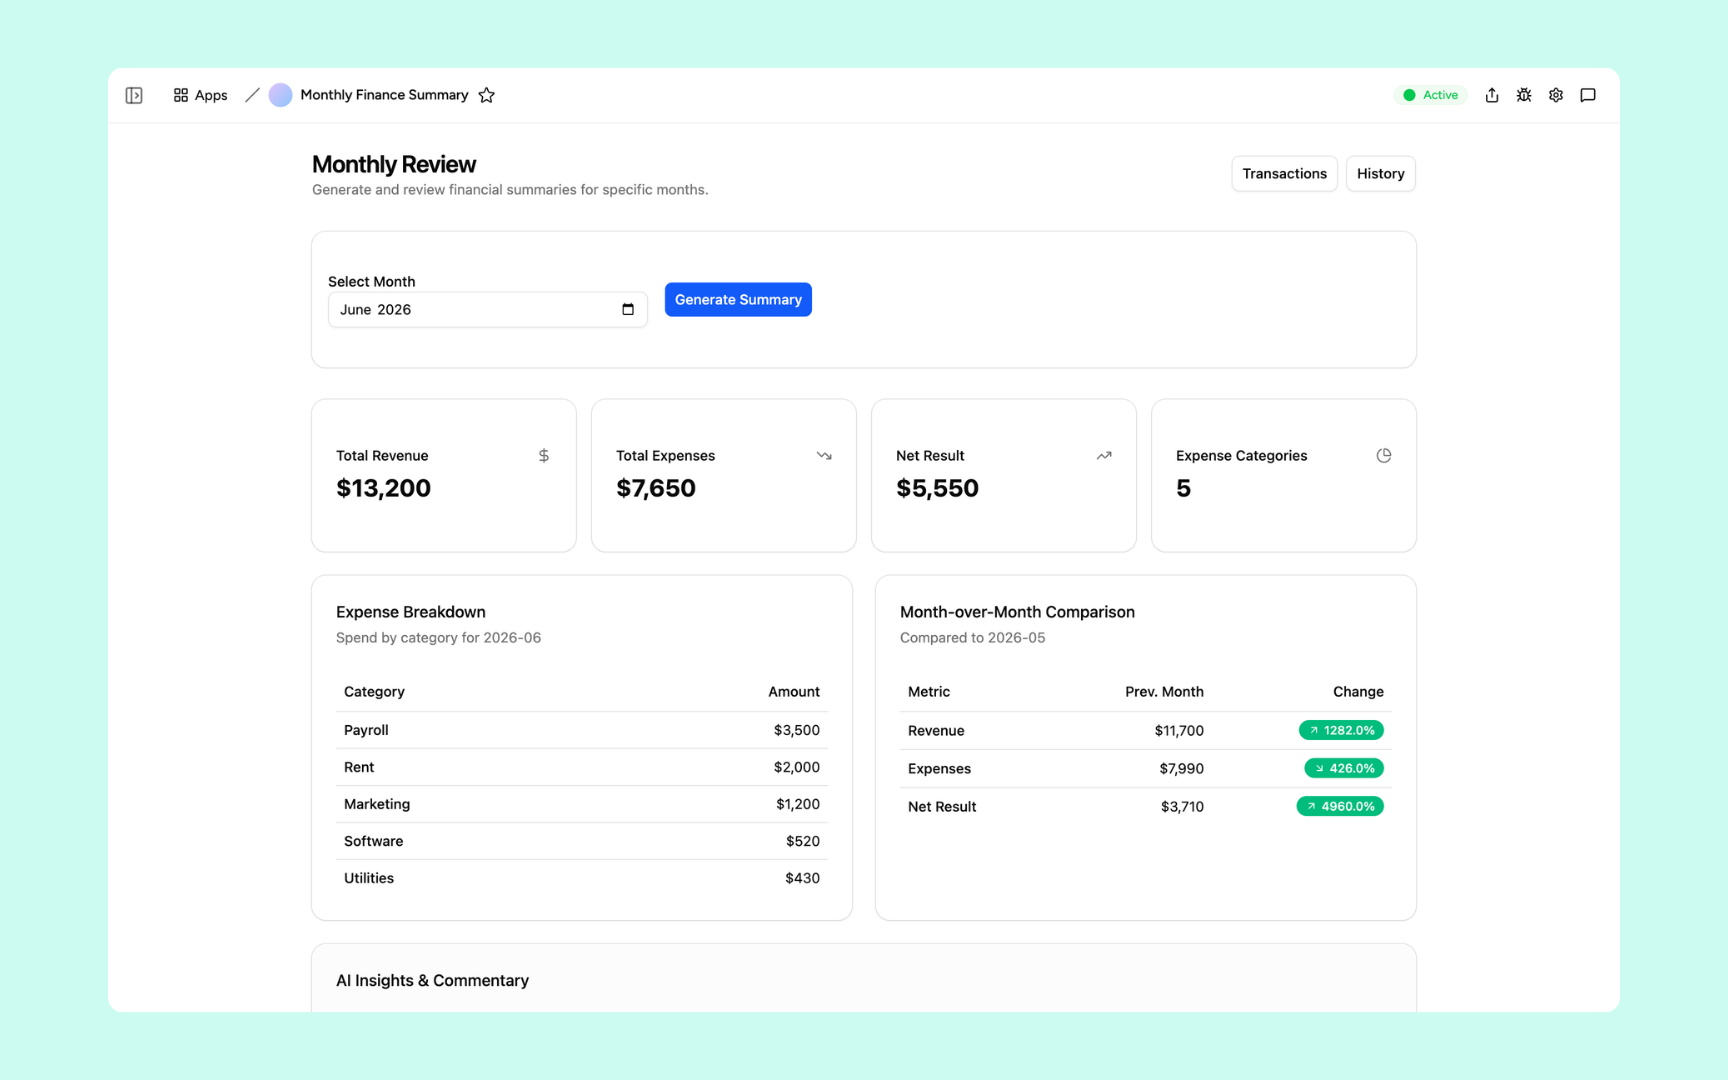Click Net Result label in comparison table
Image resolution: width=1728 pixels, height=1080 pixels.
pos(942,807)
